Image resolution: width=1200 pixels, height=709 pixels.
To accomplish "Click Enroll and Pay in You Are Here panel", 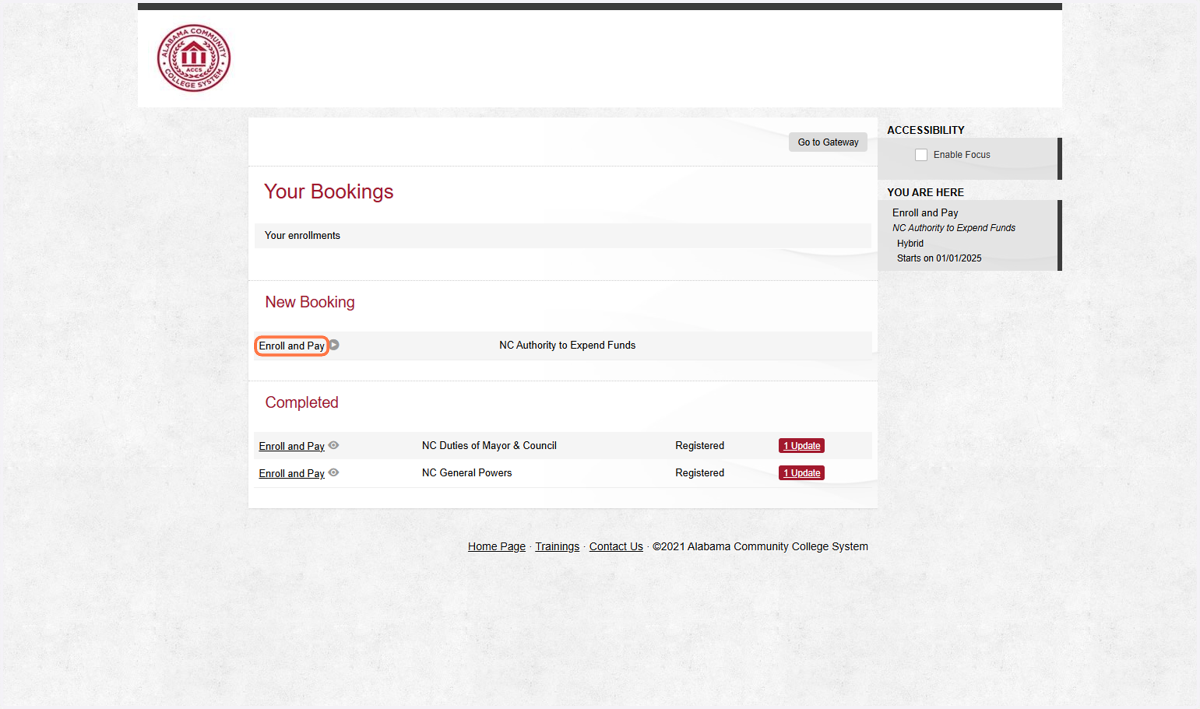I will (925, 213).
